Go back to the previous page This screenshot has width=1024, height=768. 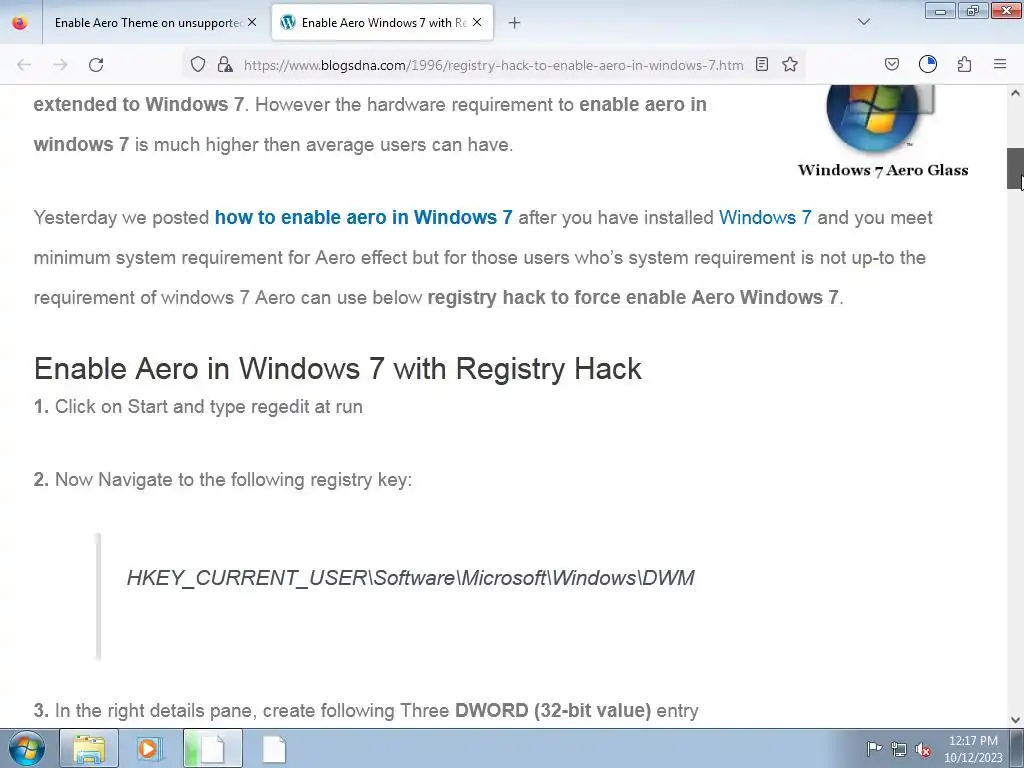(24, 65)
